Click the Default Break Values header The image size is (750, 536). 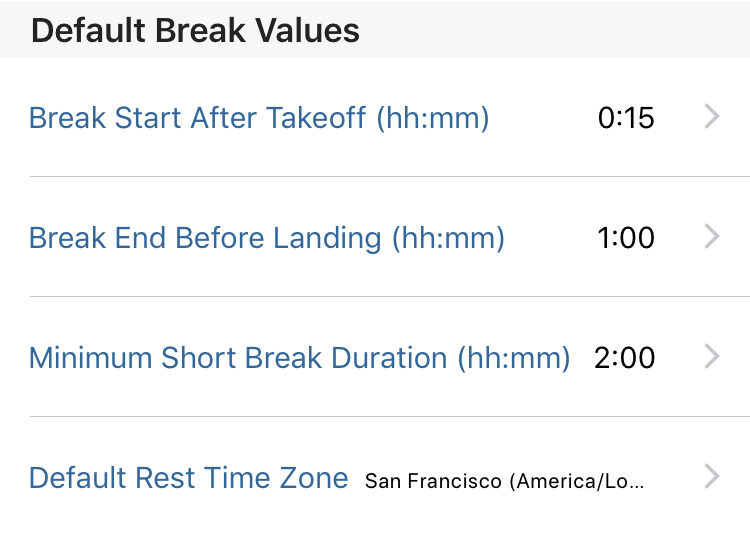tap(195, 30)
